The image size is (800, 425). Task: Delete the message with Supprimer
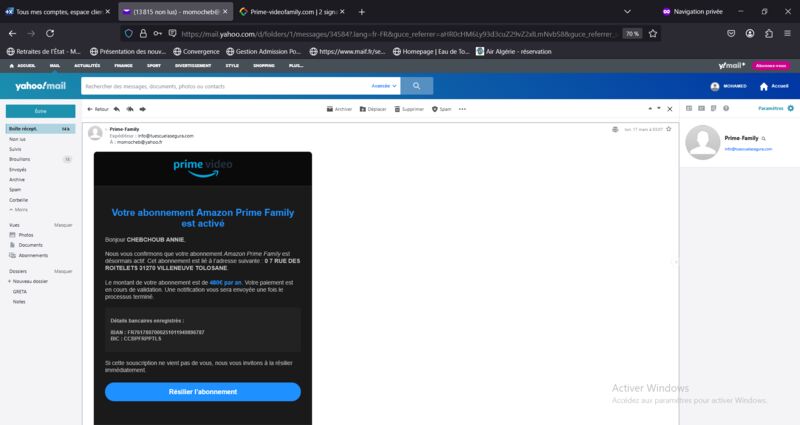(x=409, y=109)
